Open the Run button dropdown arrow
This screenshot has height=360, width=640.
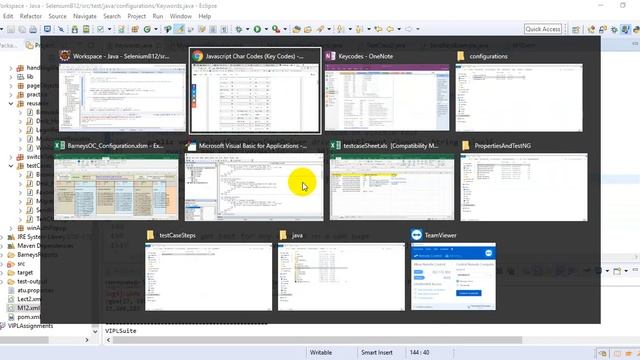tap(266, 29)
